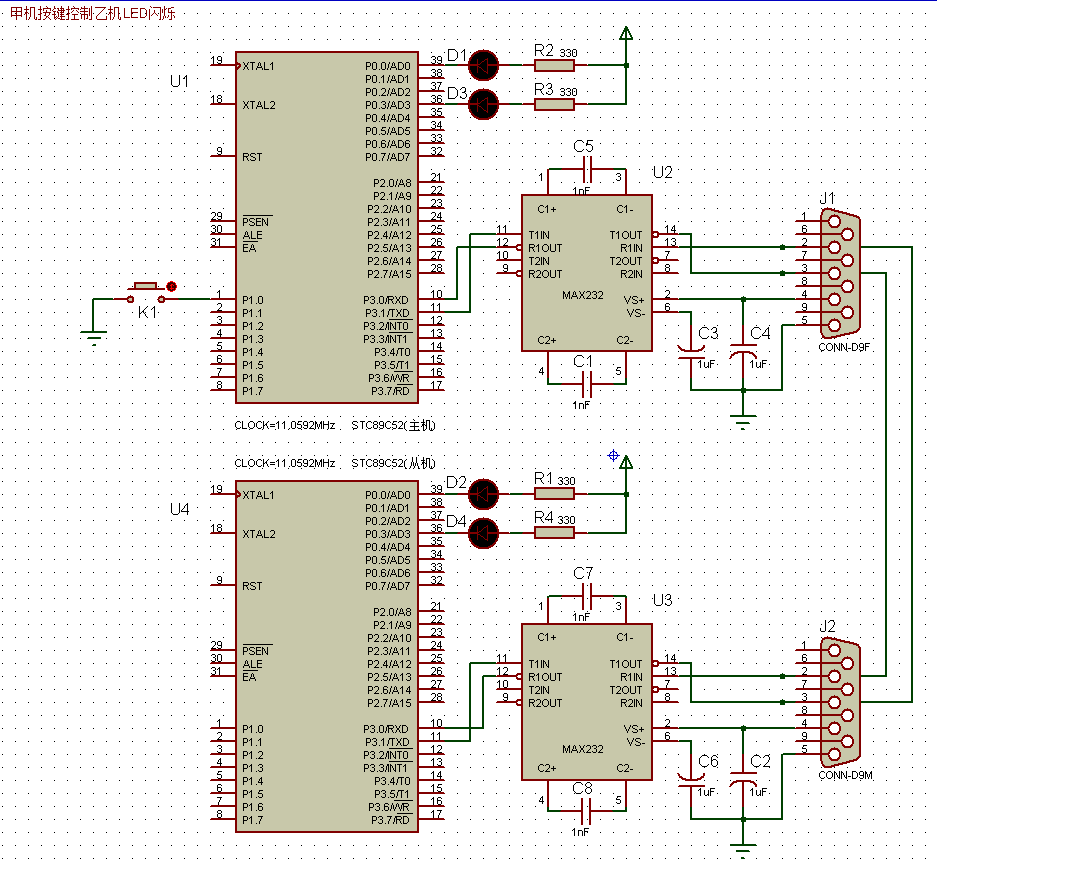Click the CONN-D9F label
This screenshot has height=869, width=1066.
[844, 347]
